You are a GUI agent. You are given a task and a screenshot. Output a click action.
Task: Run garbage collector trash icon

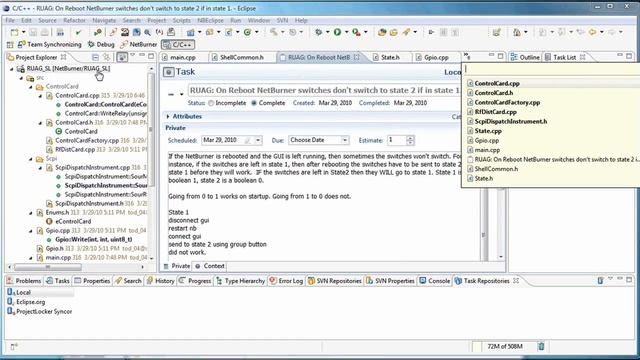click(541, 346)
